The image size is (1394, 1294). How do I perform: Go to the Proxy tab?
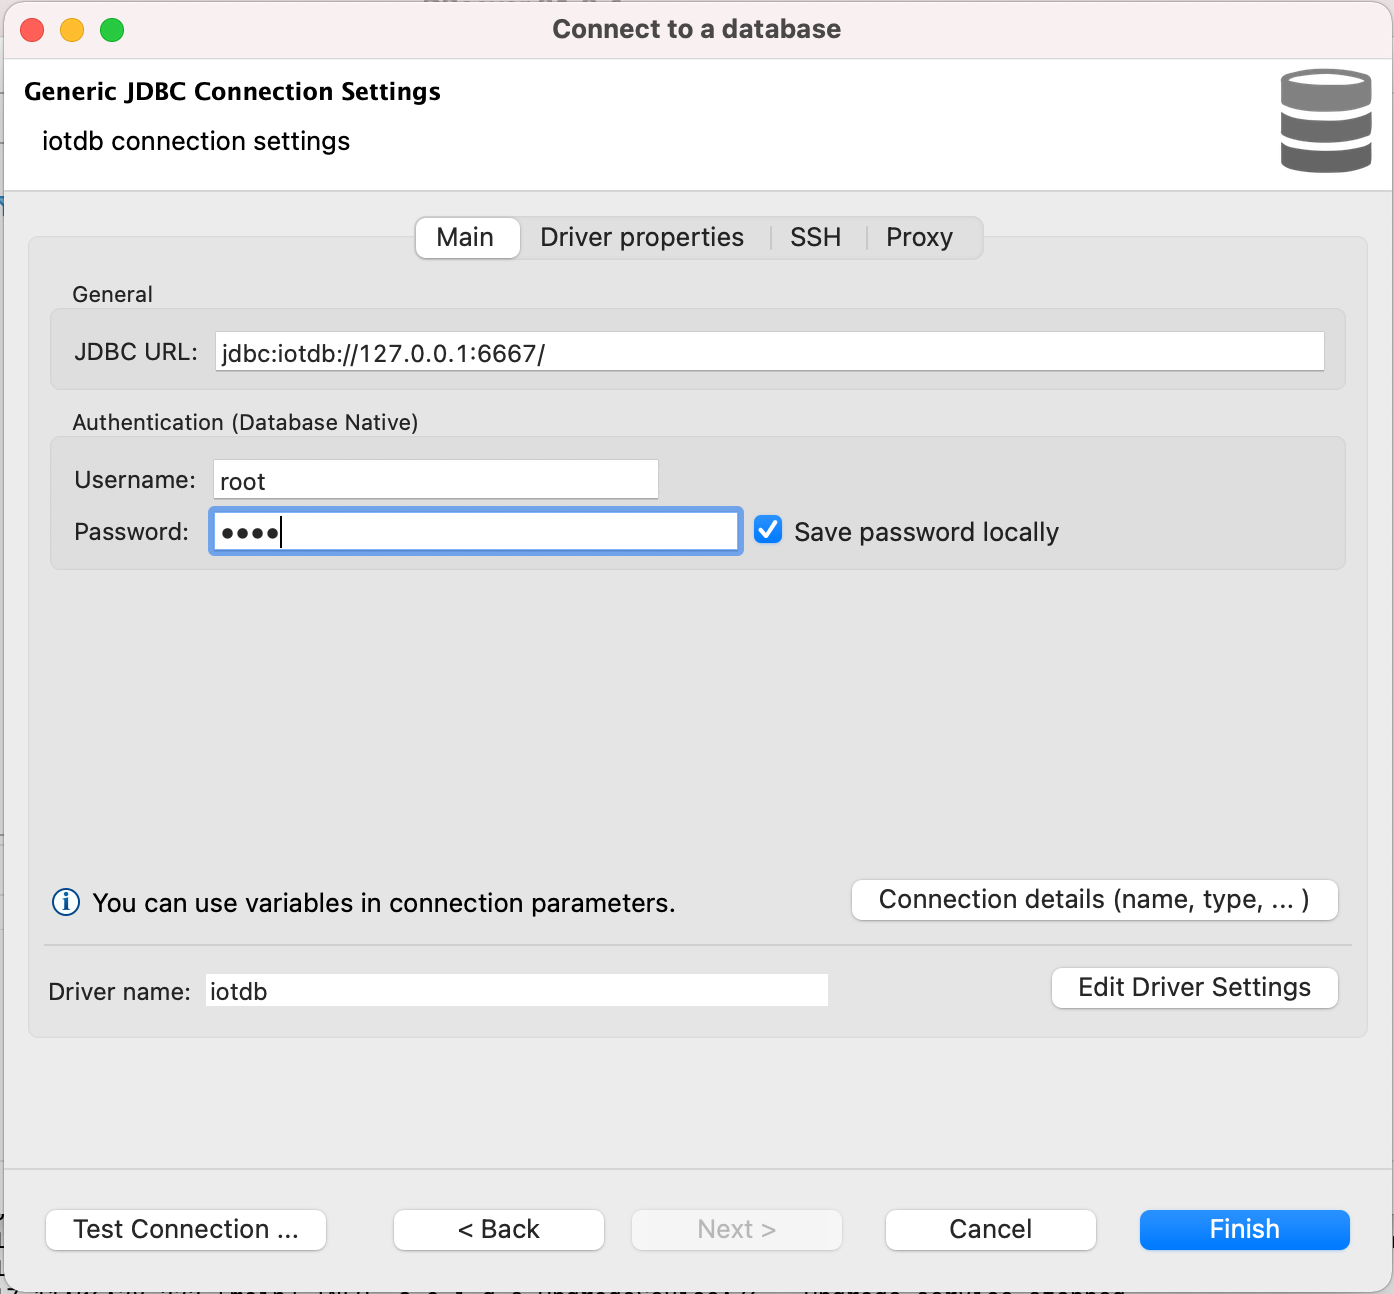[x=919, y=238]
